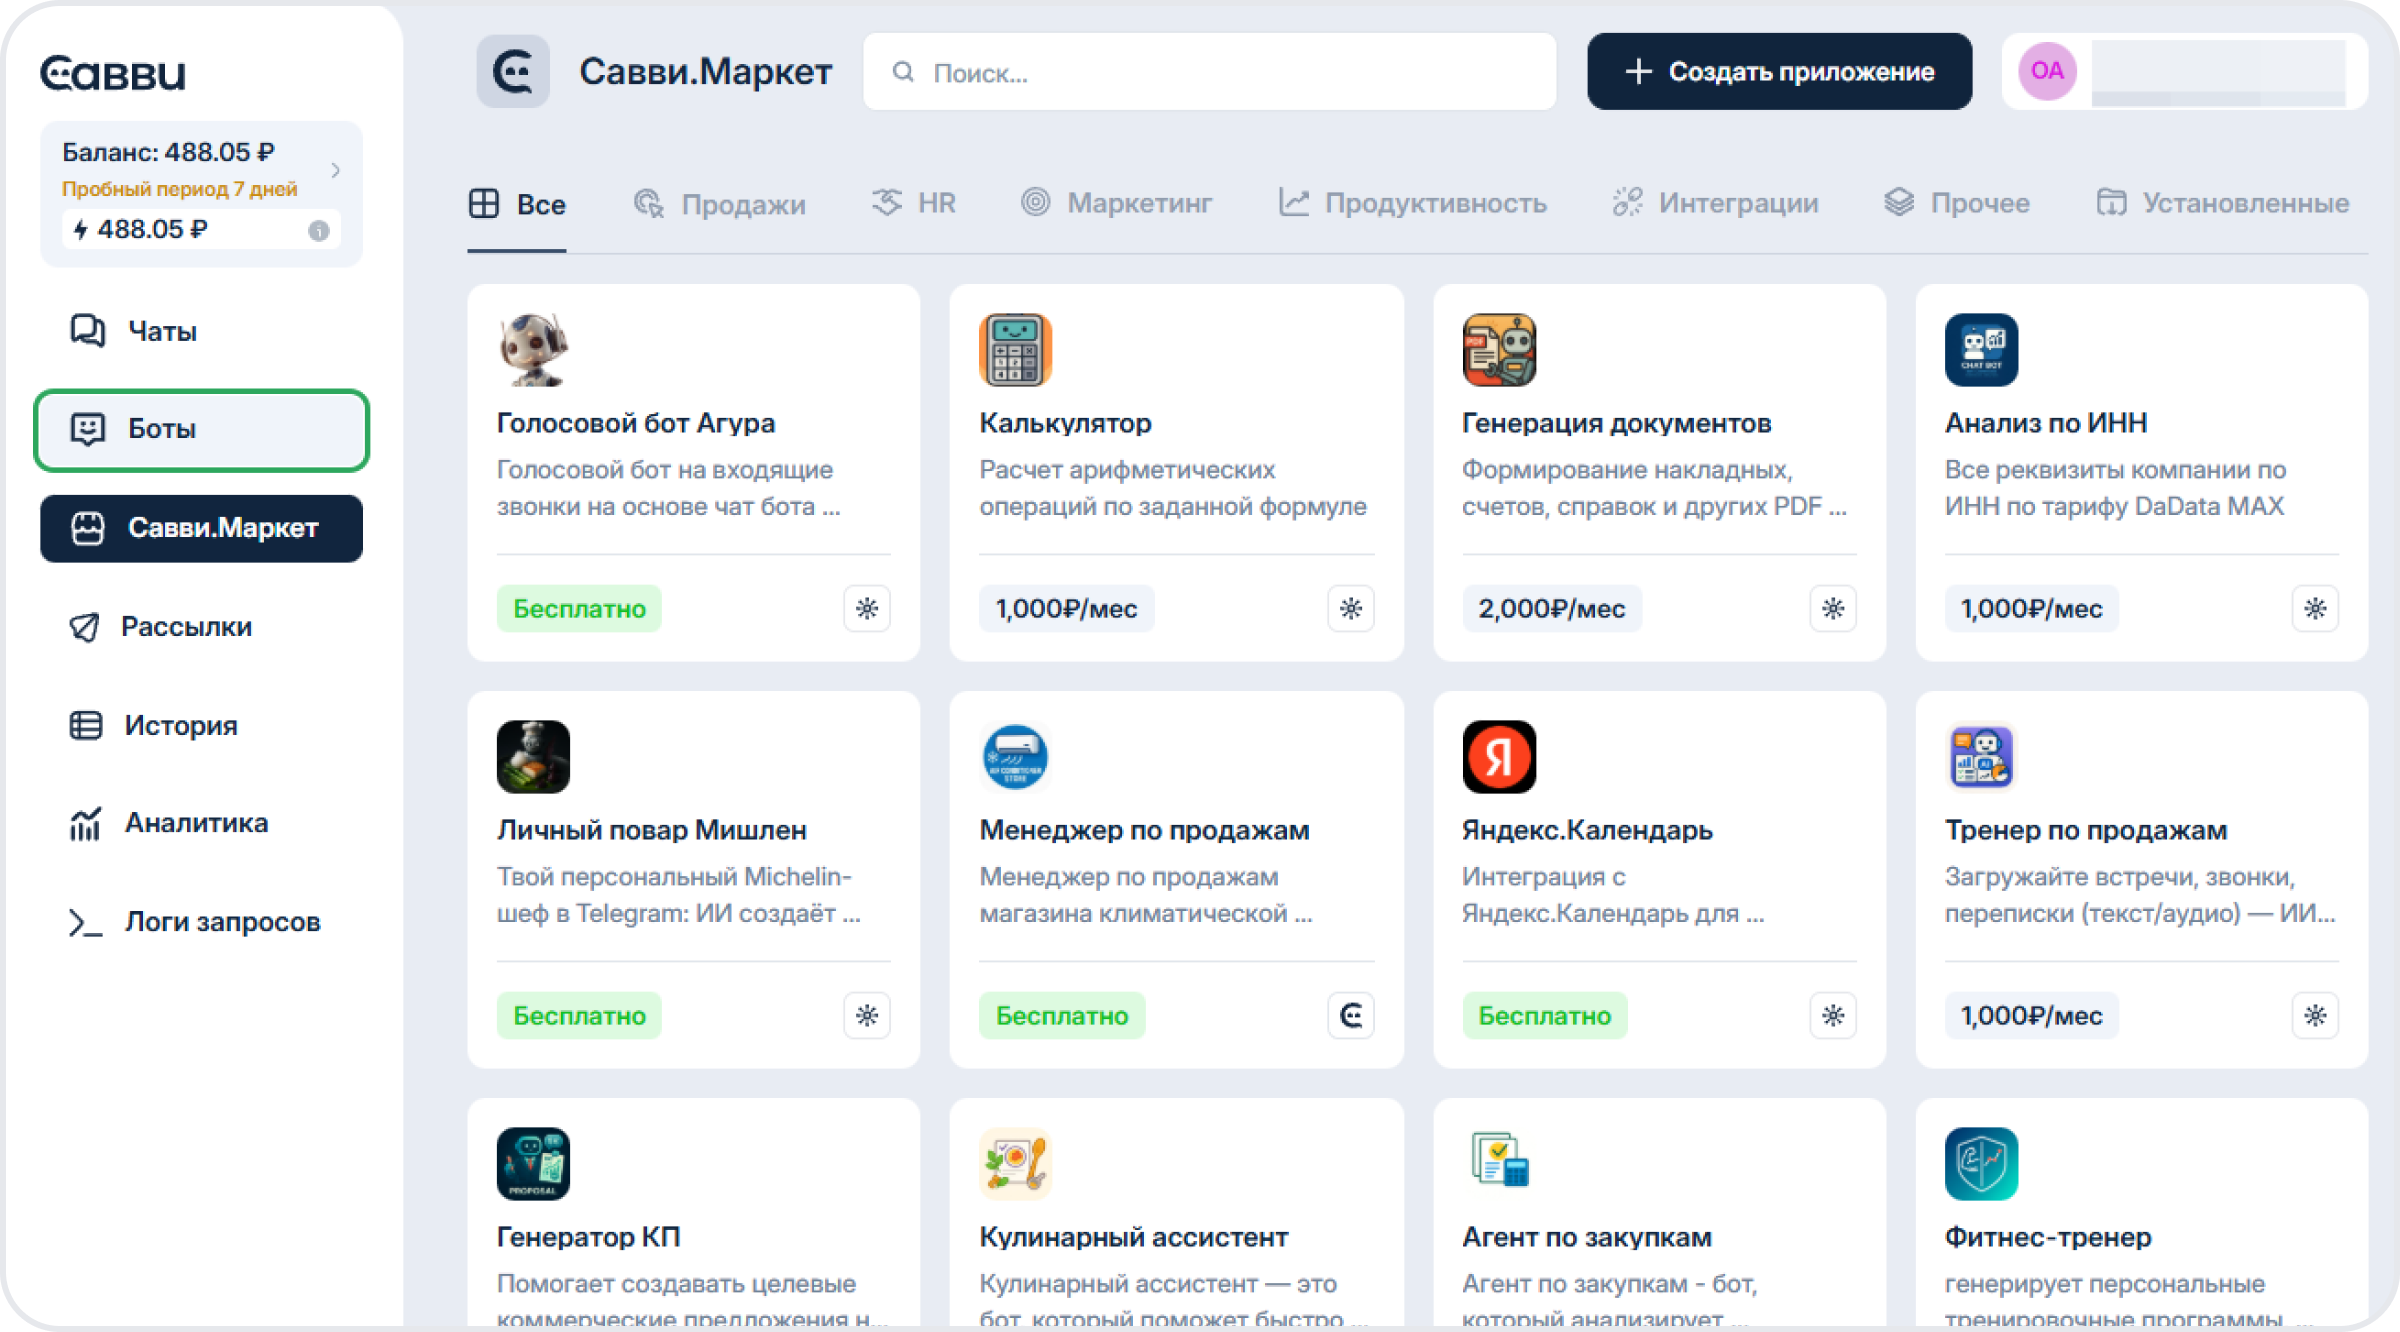Expand the balance panel chevron arrow

click(336, 170)
